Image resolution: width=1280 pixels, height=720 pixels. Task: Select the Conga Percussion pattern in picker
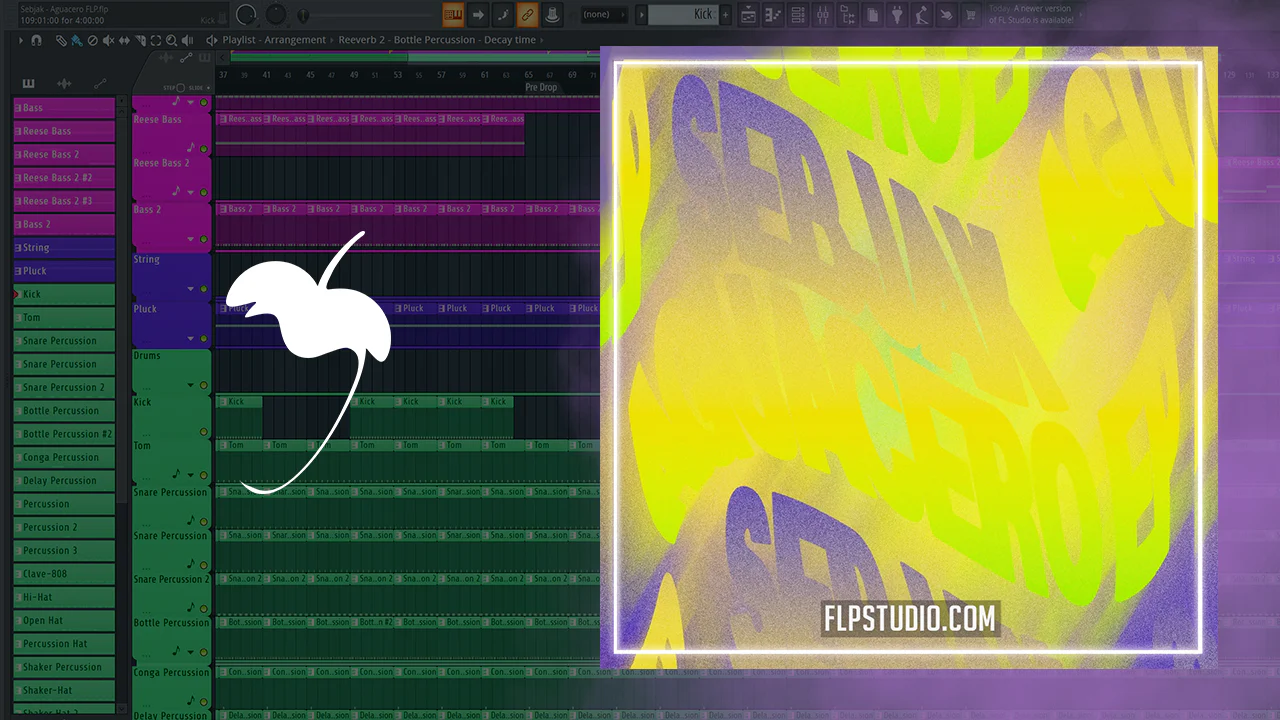point(64,457)
